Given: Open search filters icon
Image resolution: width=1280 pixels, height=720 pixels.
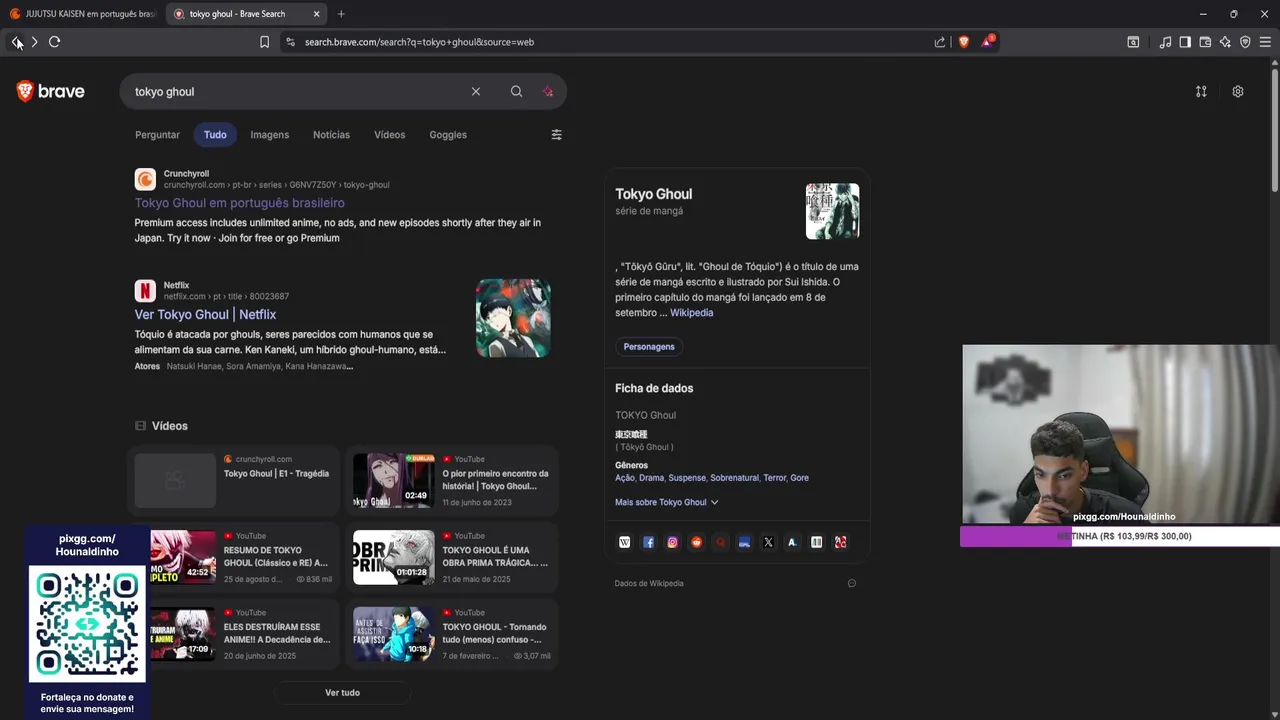Looking at the screenshot, I should coord(557,135).
